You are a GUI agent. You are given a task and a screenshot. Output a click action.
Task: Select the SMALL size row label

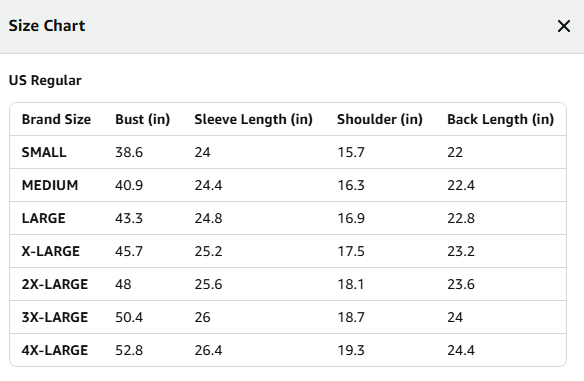(44, 152)
